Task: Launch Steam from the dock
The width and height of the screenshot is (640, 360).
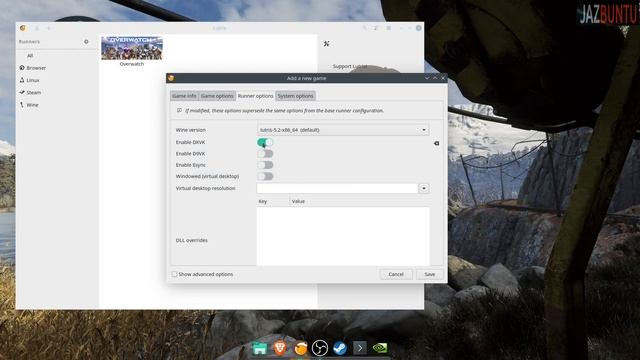Action: (x=340, y=348)
